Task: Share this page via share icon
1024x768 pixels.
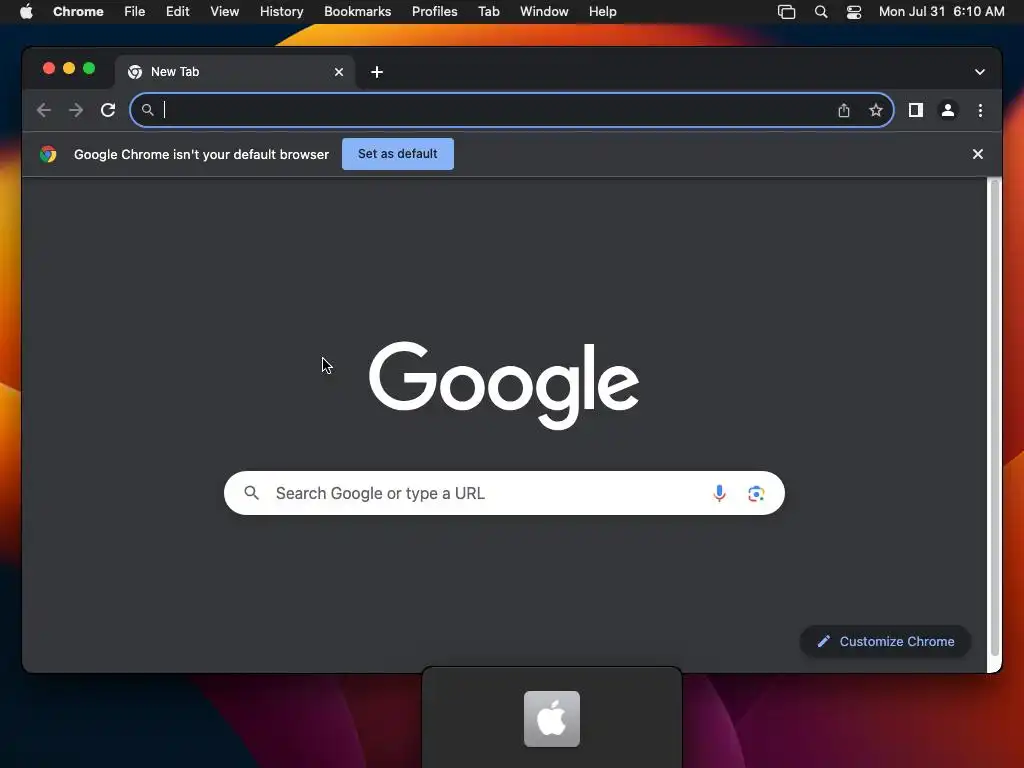Action: click(844, 110)
